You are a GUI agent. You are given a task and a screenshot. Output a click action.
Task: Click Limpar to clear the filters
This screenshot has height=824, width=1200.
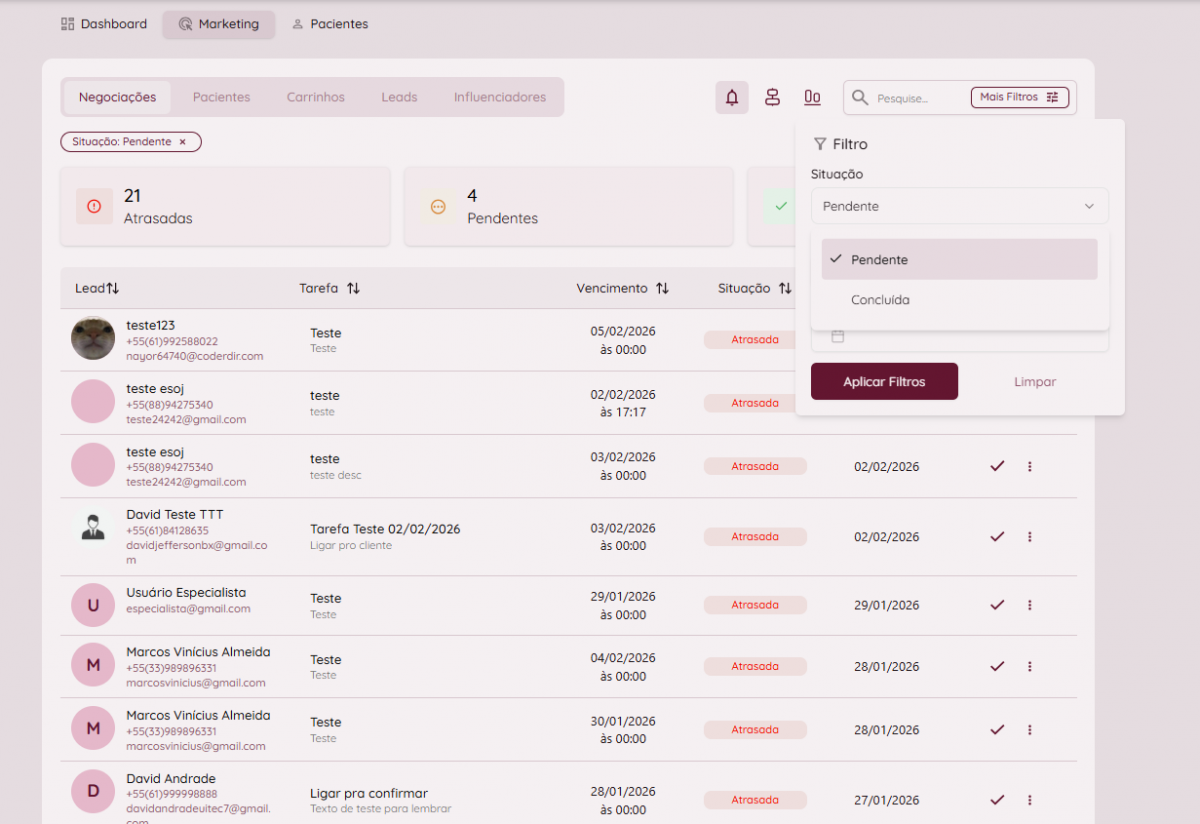coord(1034,382)
